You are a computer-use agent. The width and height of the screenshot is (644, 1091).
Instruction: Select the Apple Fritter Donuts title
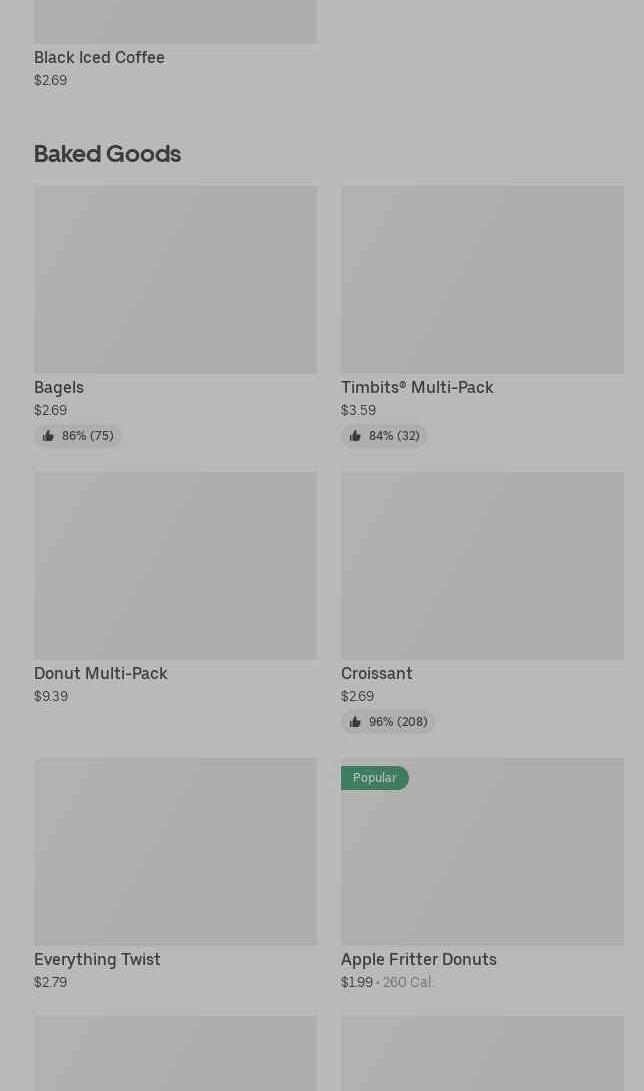point(419,960)
